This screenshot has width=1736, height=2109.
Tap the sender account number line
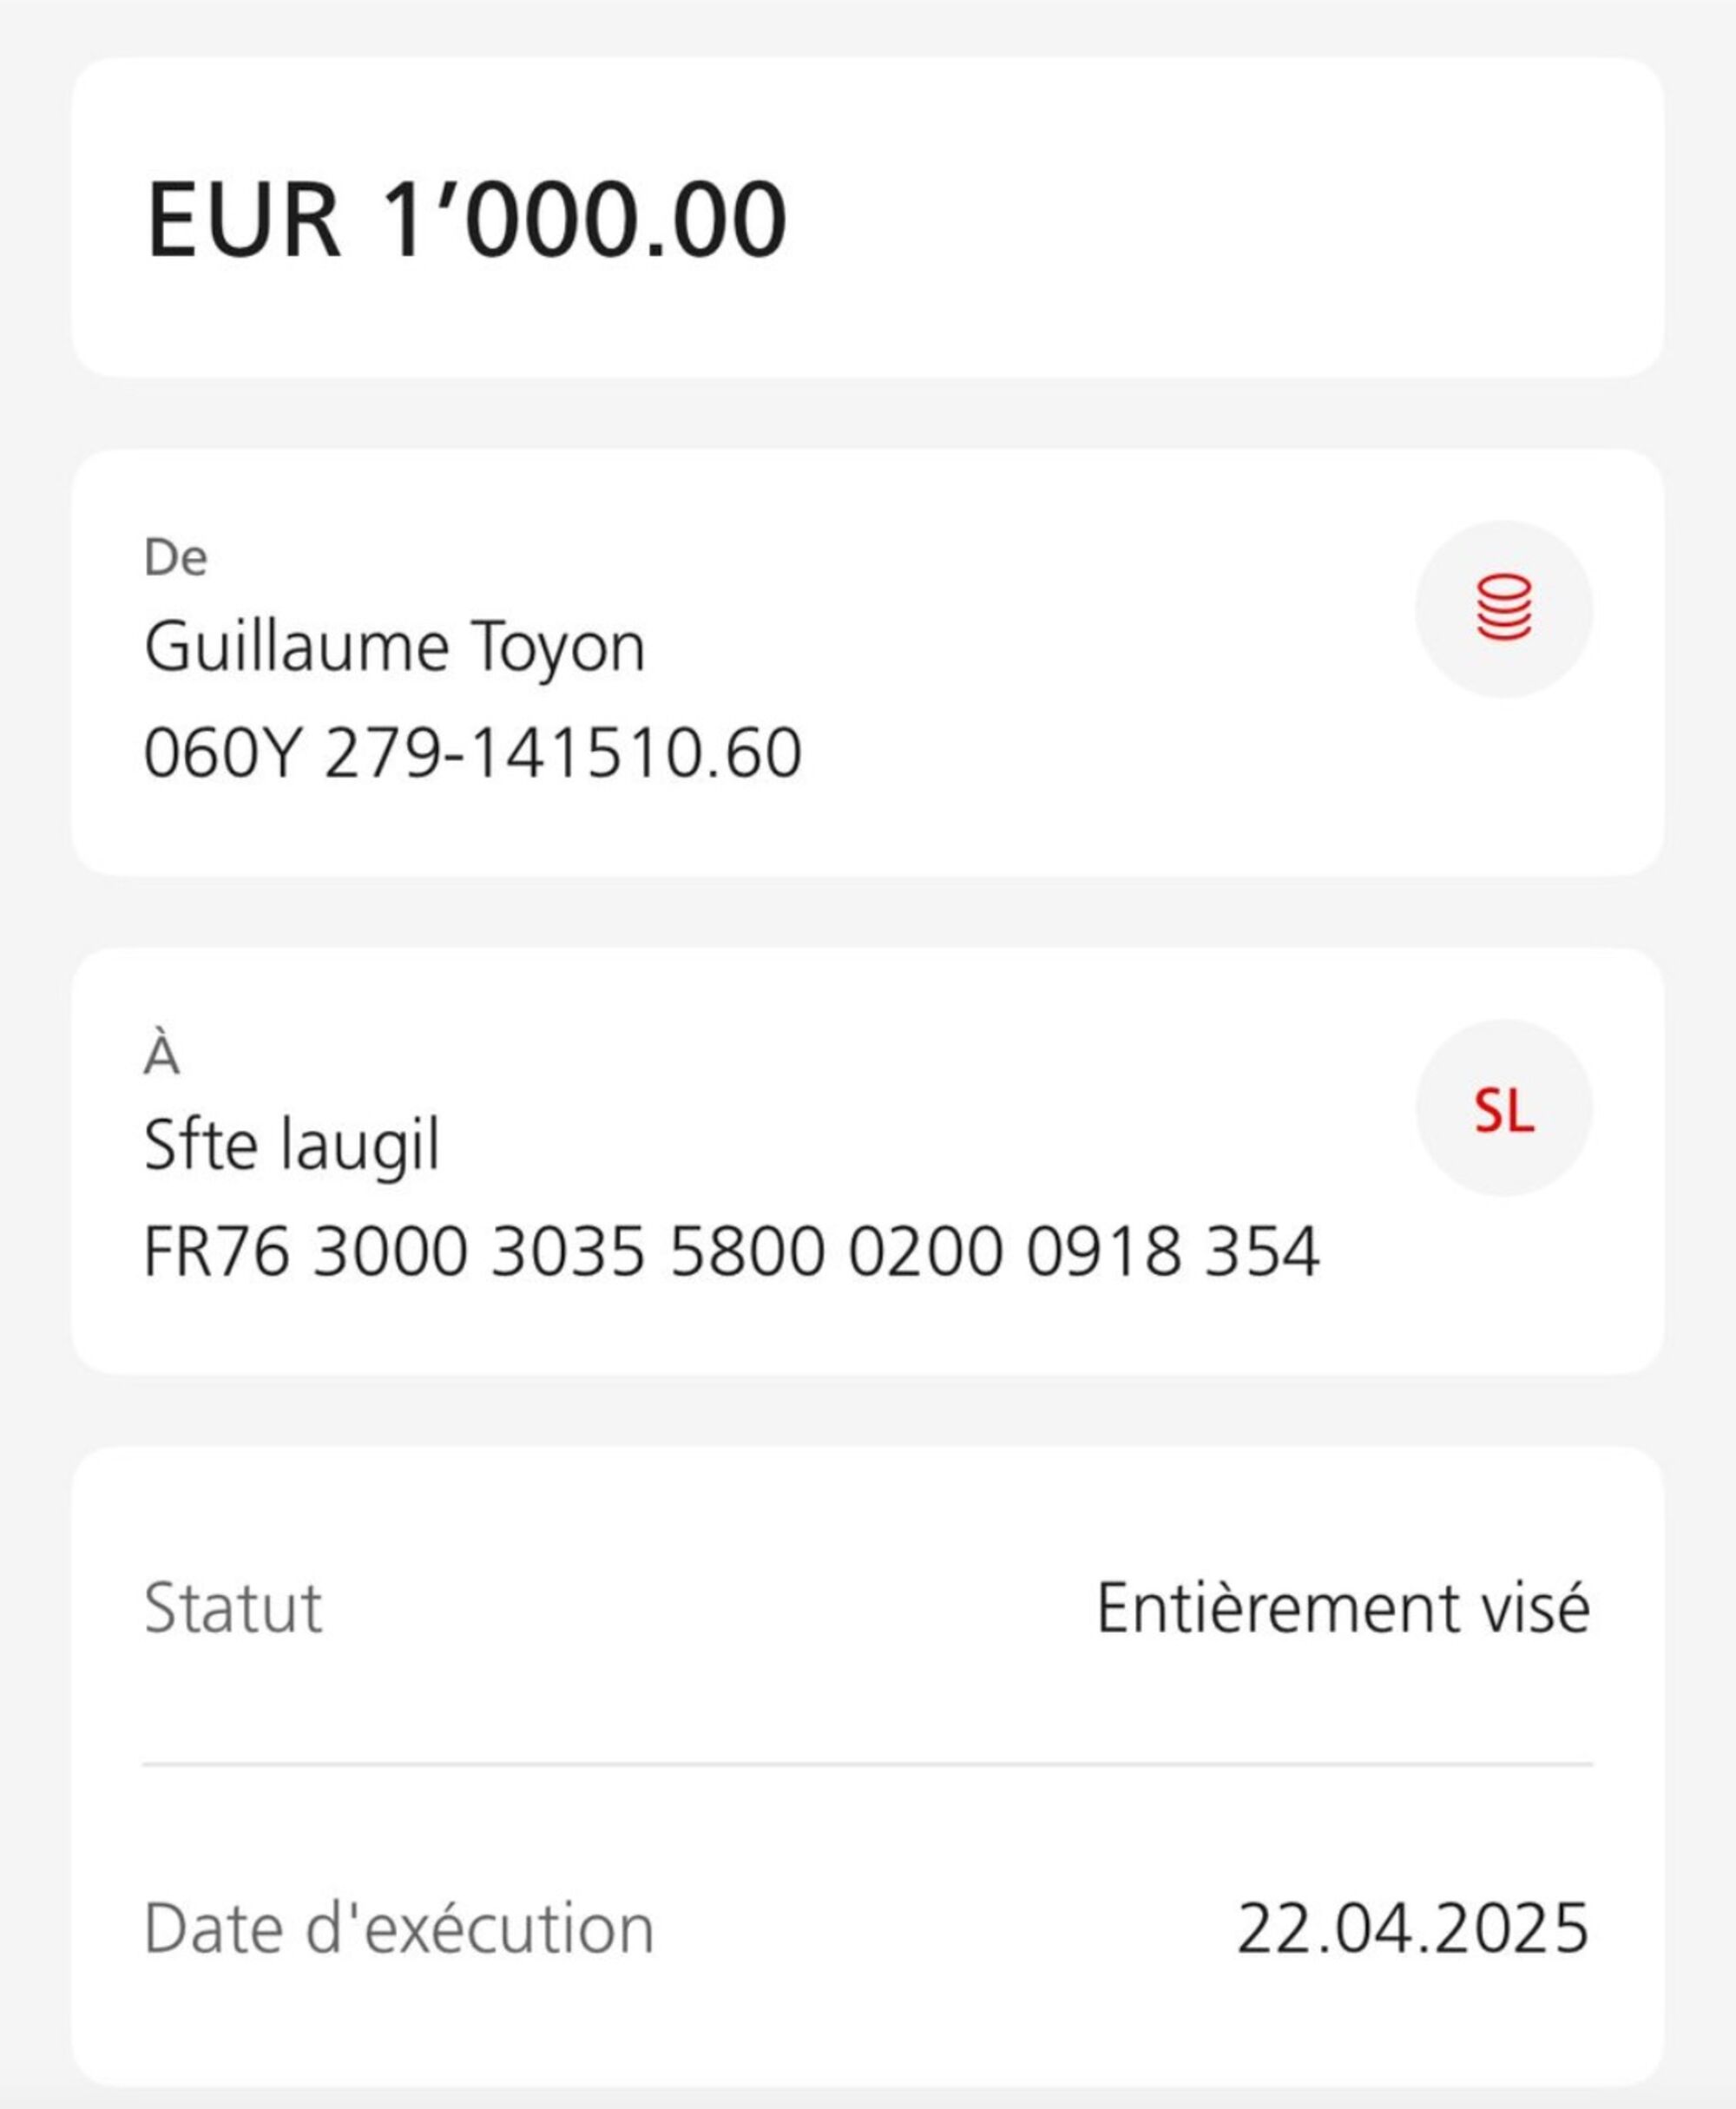(472, 752)
